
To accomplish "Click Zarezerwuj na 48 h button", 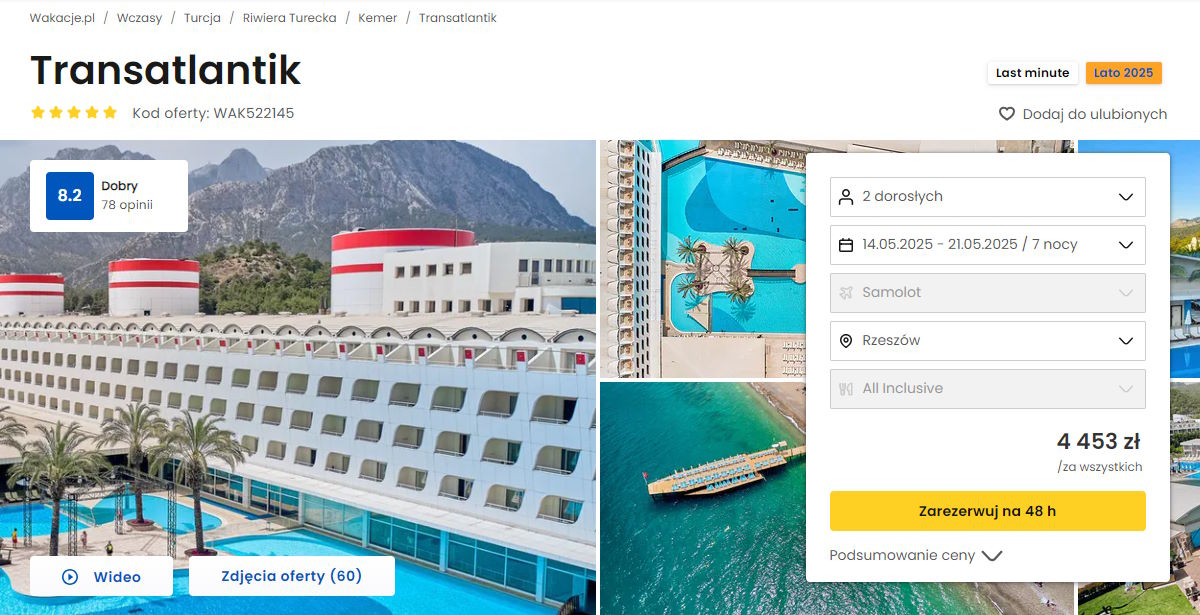I will [x=988, y=511].
